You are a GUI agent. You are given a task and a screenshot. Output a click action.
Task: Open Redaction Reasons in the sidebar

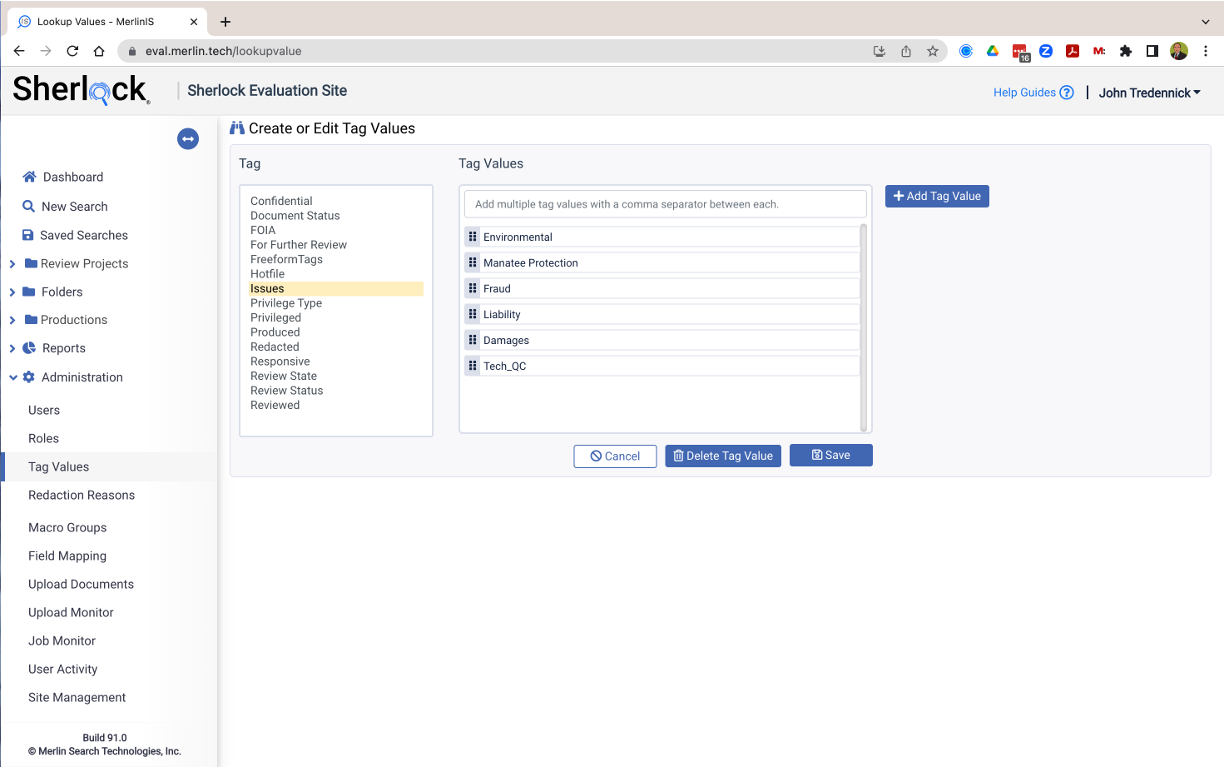(81, 495)
